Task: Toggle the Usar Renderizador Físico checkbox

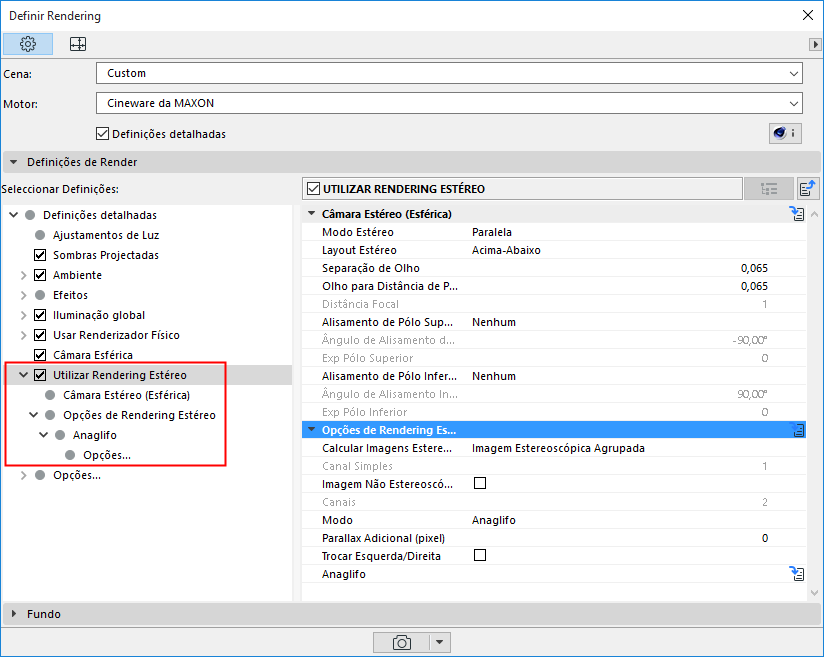Action: click(x=40, y=335)
